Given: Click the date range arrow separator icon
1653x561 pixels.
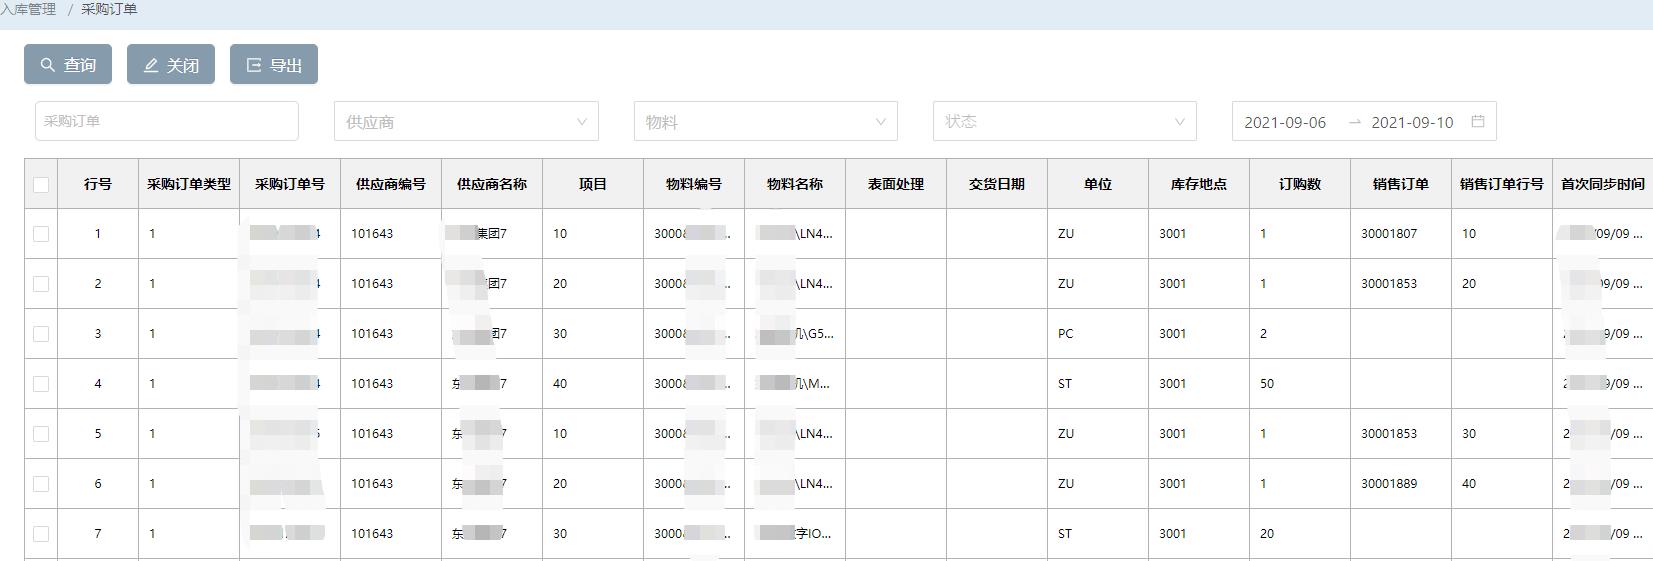Looking at the screenshot, I should click(1354, 122).
